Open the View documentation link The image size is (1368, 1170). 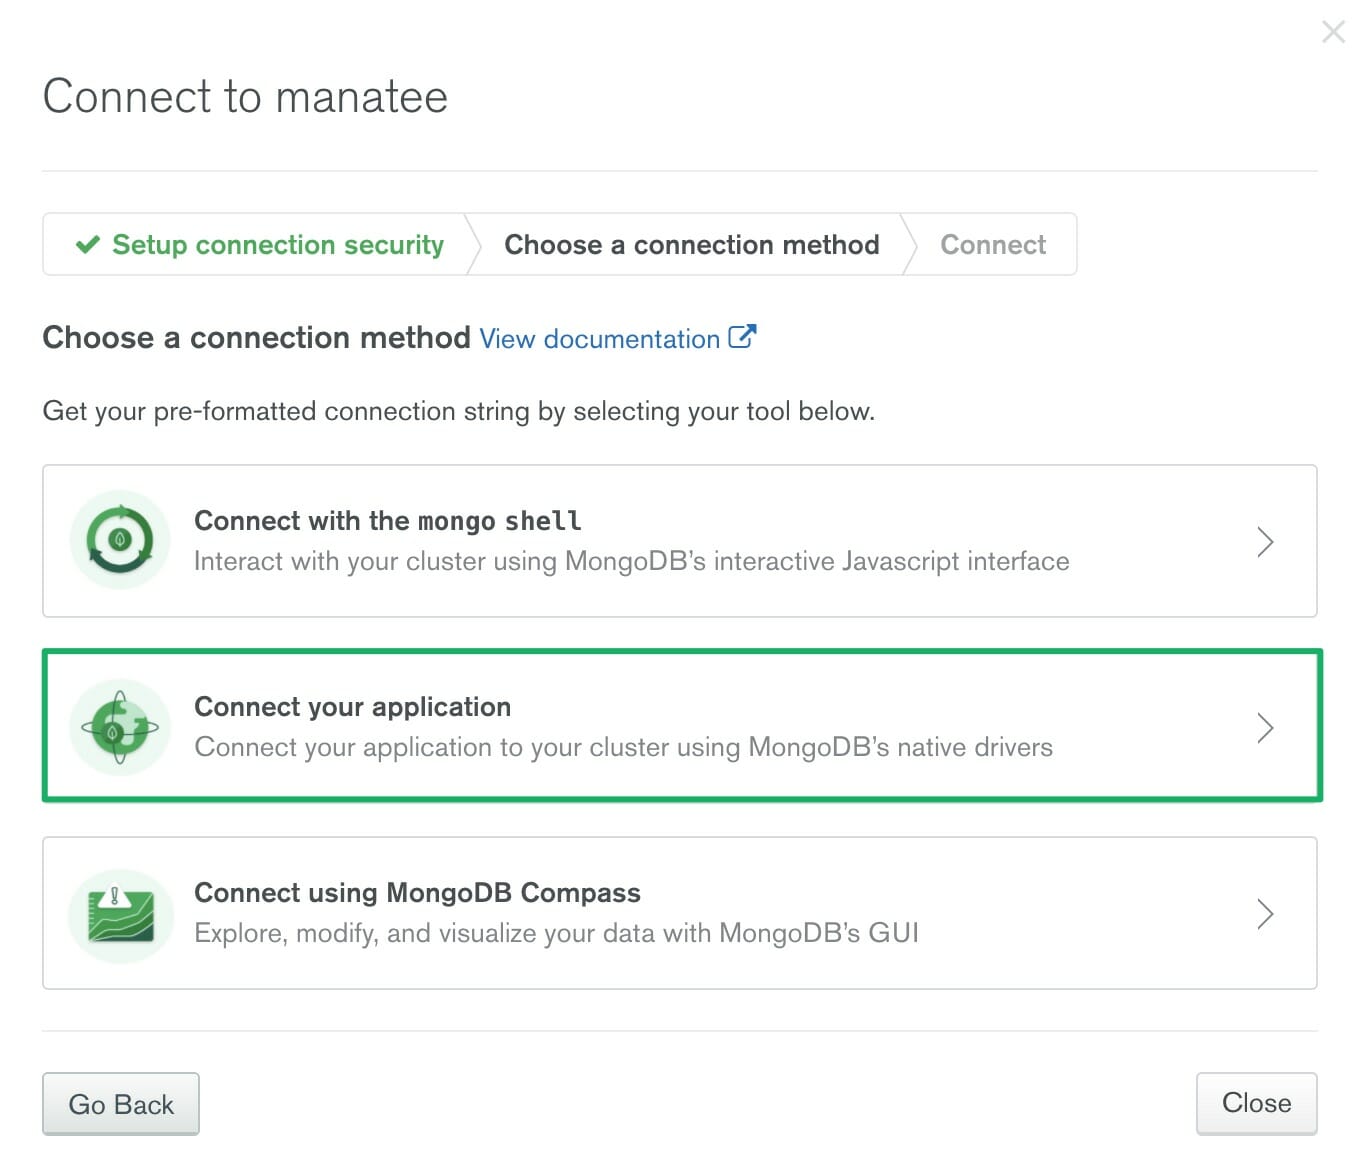click(x=599, y=339)
